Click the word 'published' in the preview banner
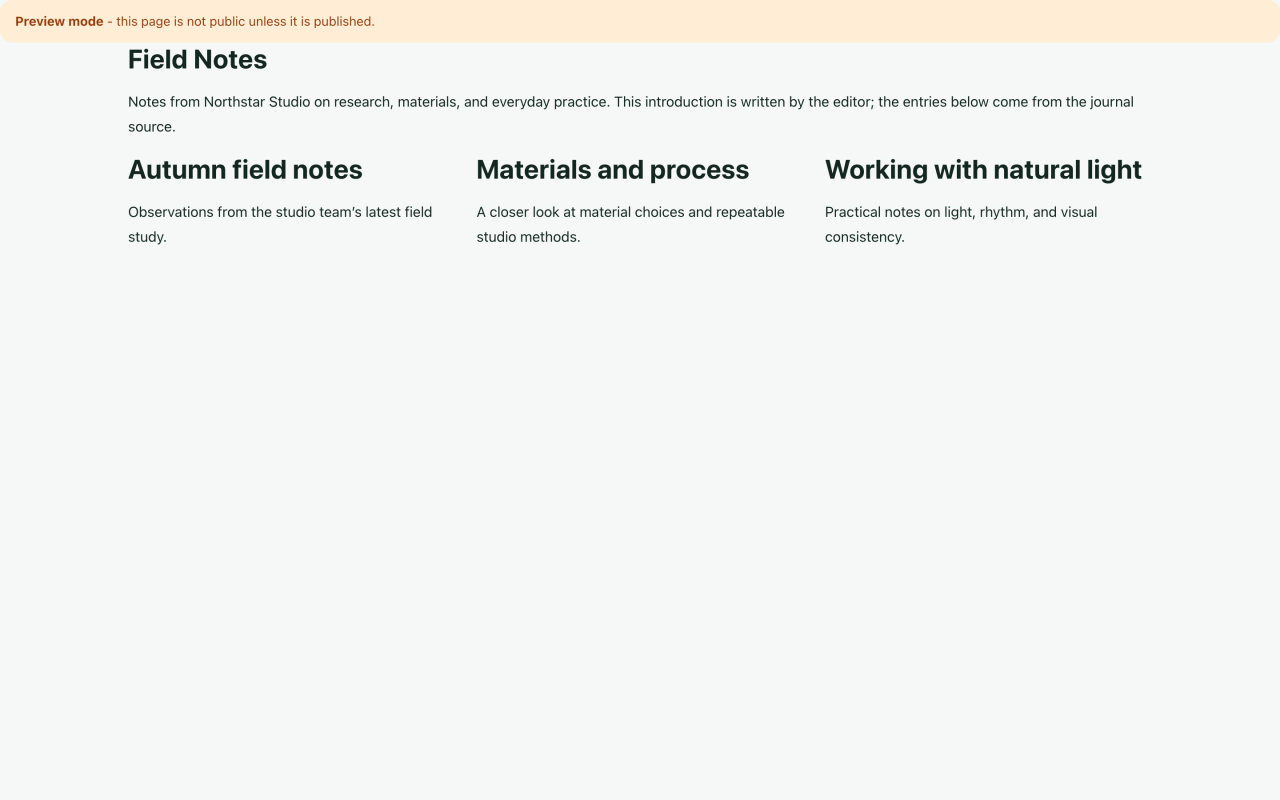This screenshot has height=800, width=1280. pos(342,21)
